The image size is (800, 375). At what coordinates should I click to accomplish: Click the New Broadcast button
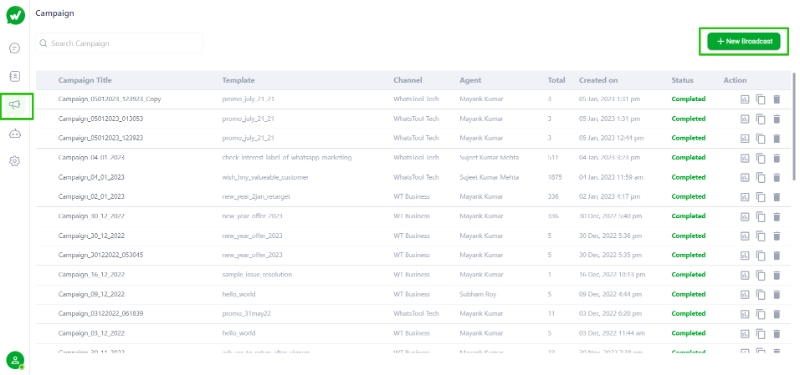[744, 41]
